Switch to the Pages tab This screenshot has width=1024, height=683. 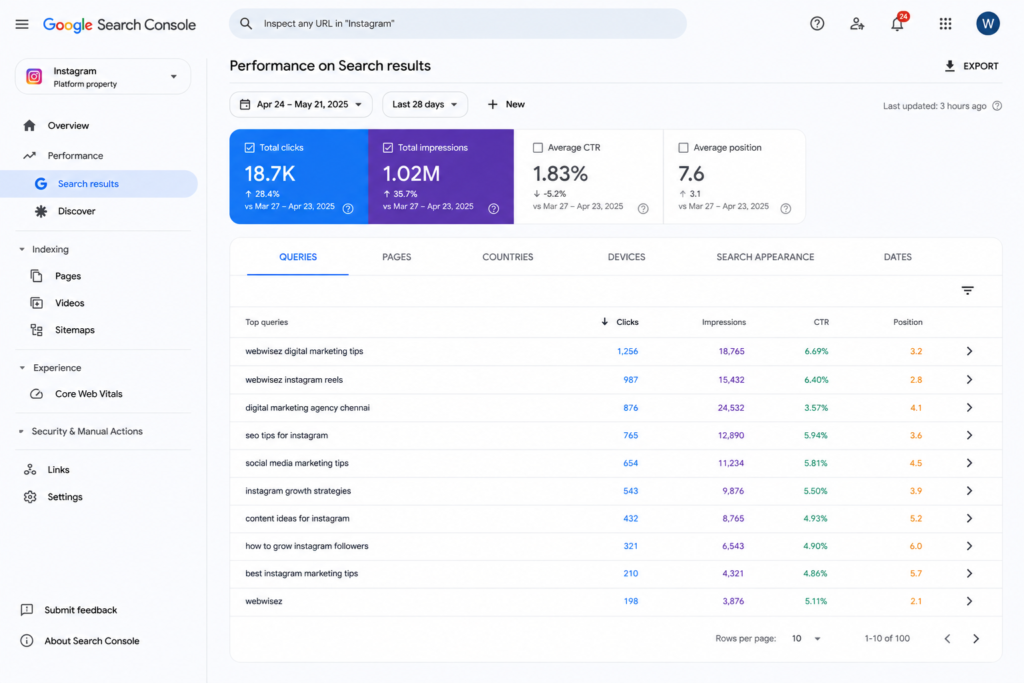click(x=396, y=257)
